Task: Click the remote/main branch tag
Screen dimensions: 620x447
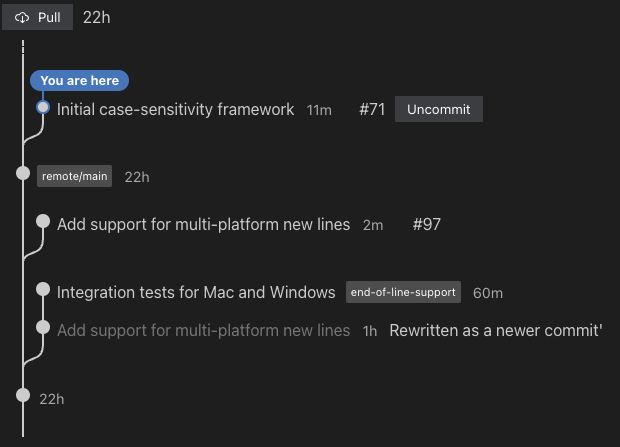Action: coord(74,176)
